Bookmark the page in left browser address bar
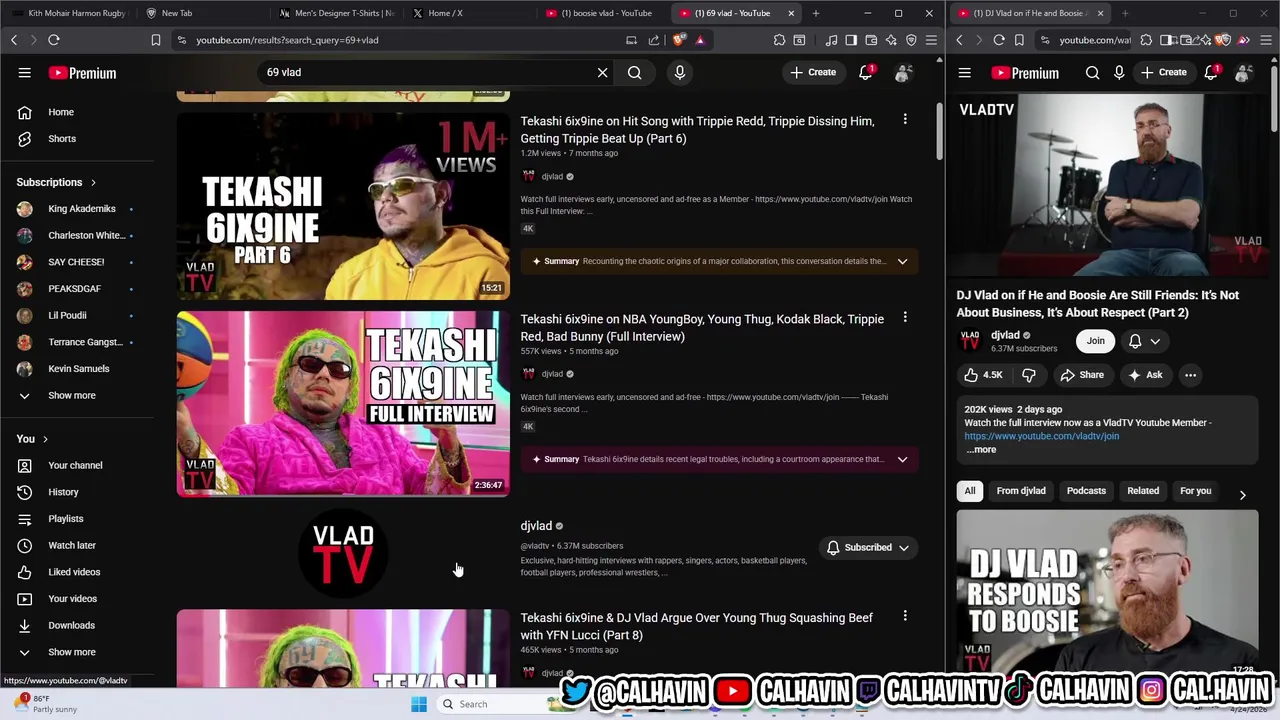The height and width of the screenshot is (720, 1280). (x=156, y=40)
